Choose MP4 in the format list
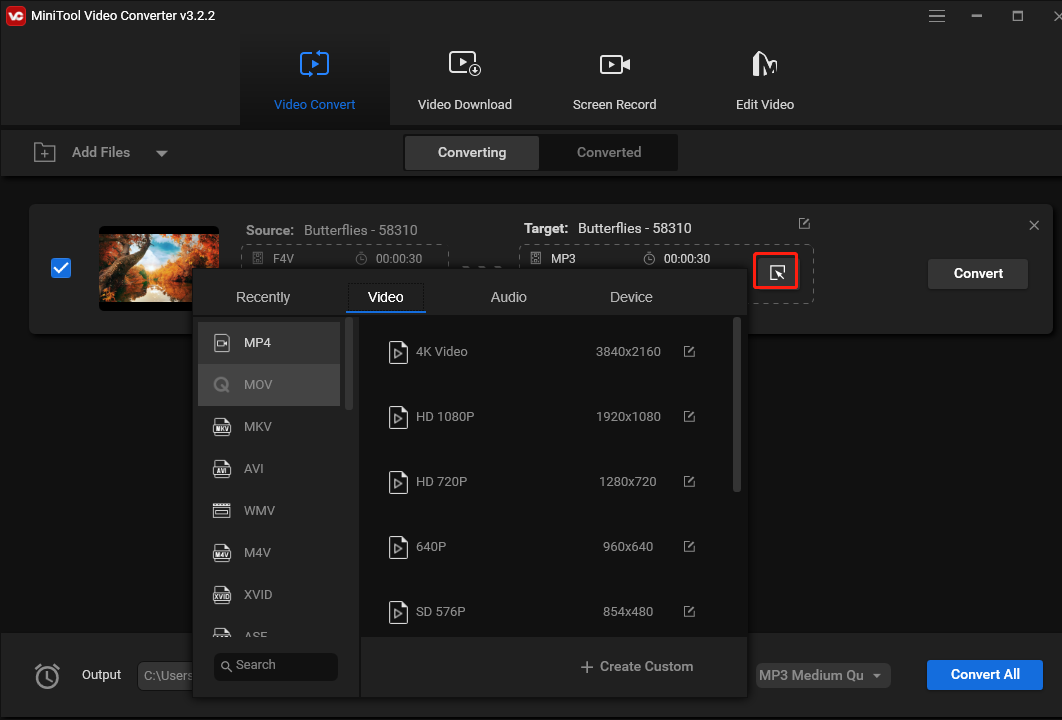The width and height of the screenshot is (1062, 720). [269, 343]
